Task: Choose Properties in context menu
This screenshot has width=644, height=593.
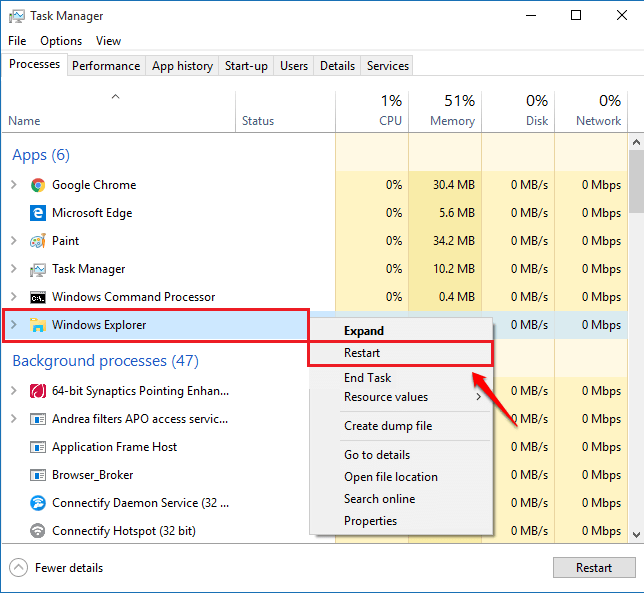Action: [401, 521]
